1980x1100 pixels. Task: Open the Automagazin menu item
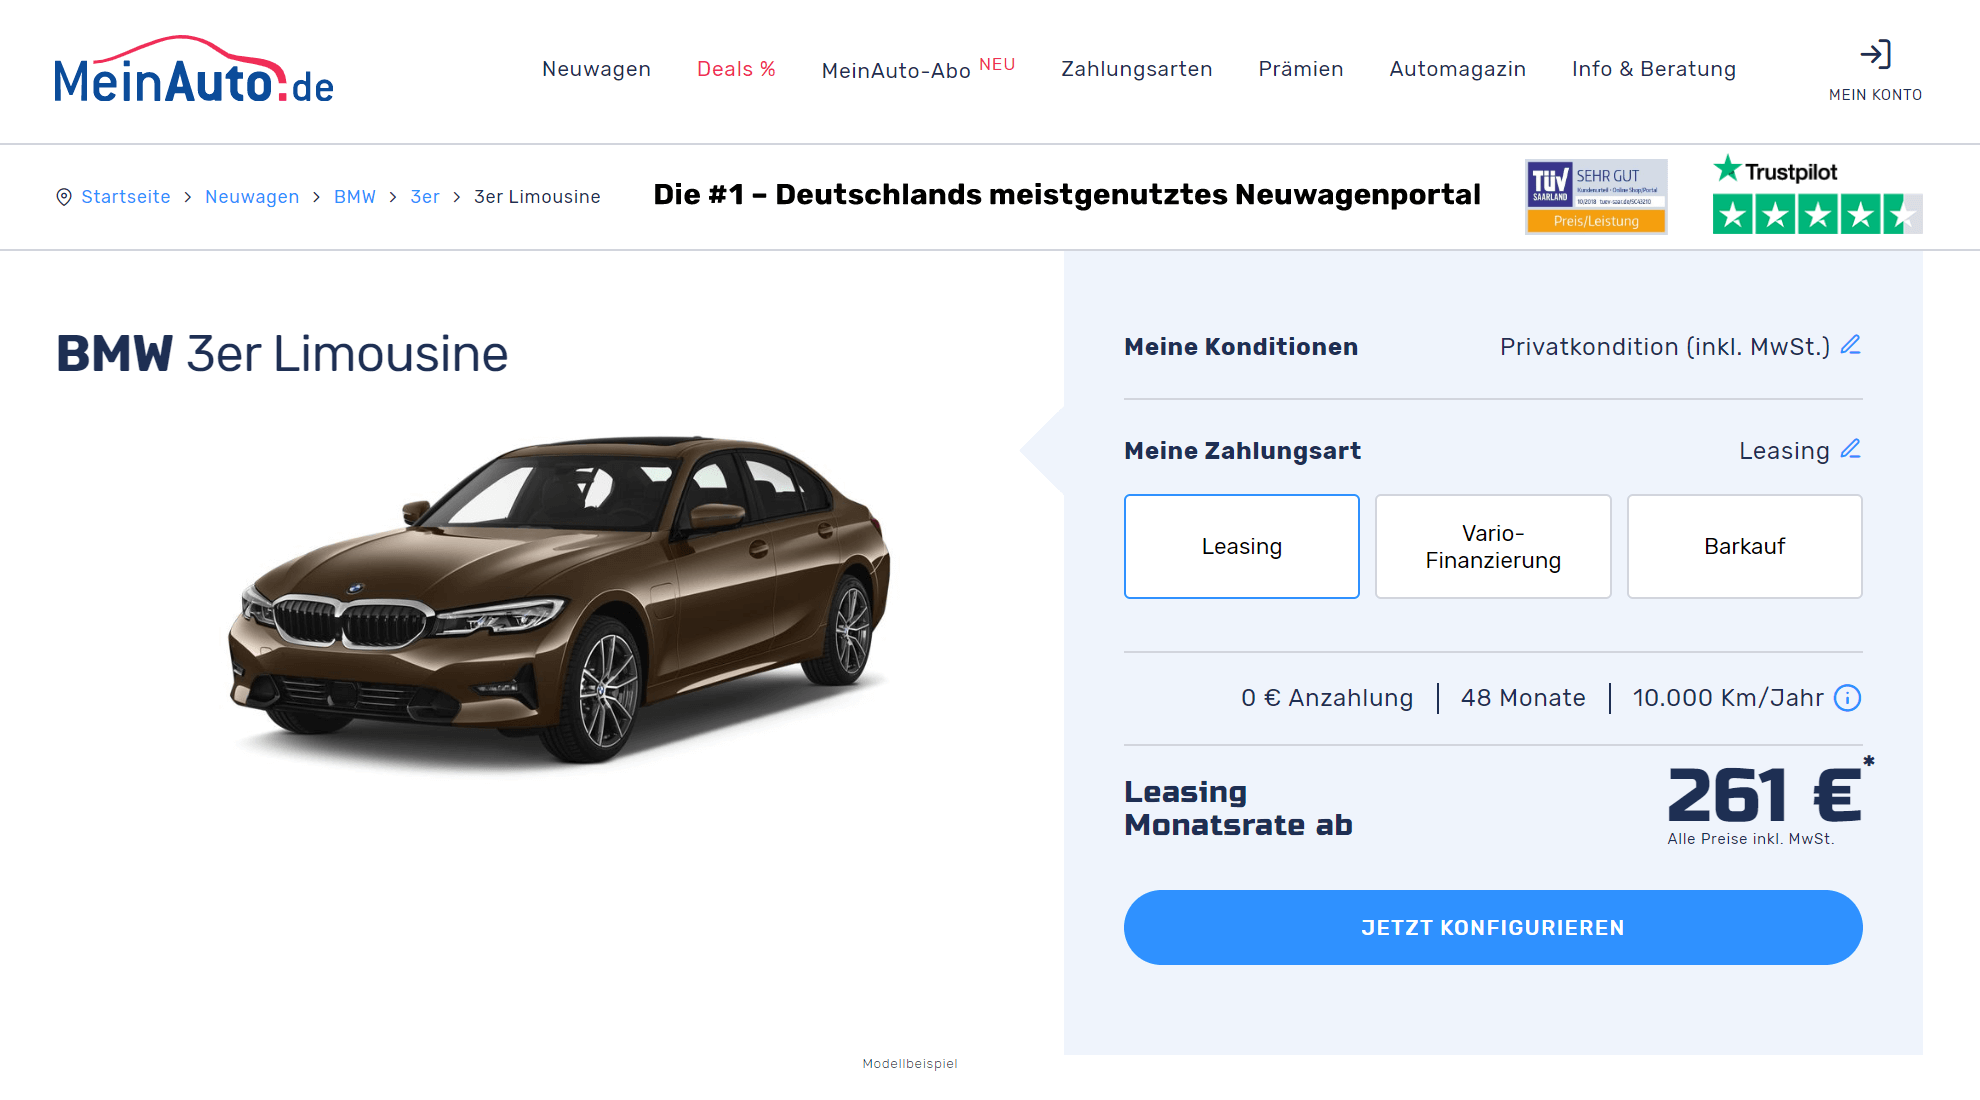(x=1458, y=69)
